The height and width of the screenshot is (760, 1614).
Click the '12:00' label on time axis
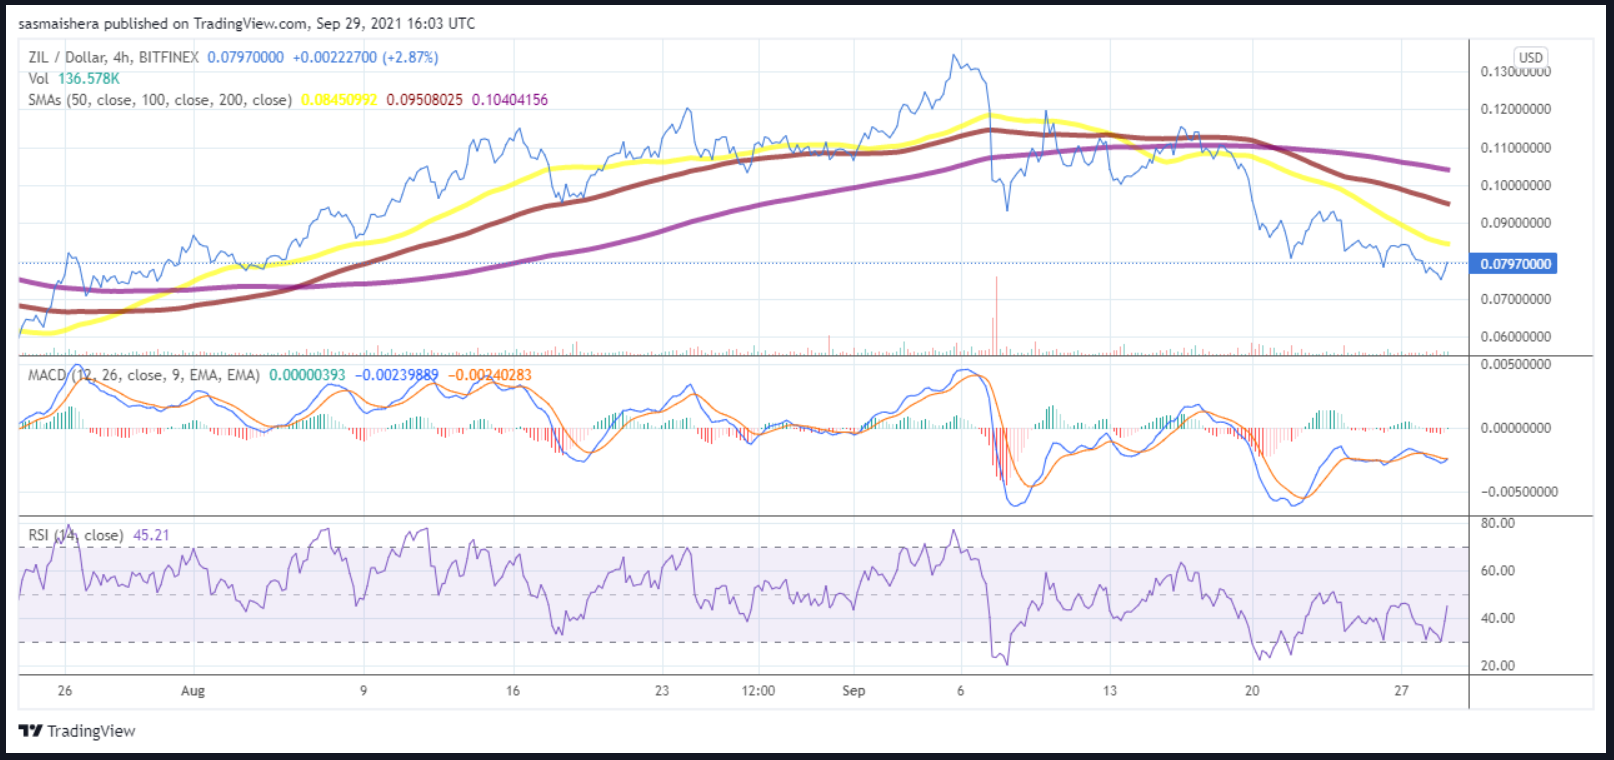[758, 690]
